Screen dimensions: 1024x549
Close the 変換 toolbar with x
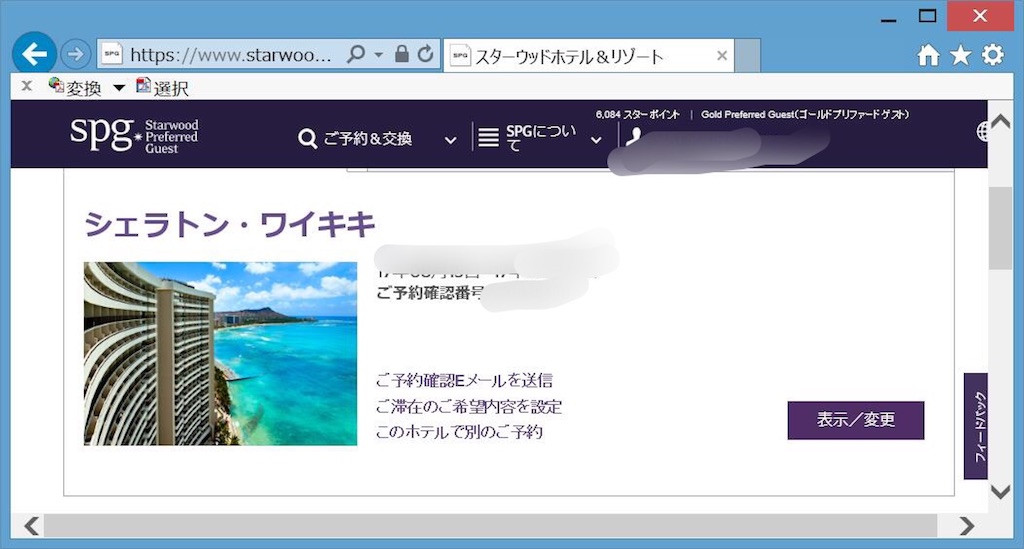coord(27,86)
